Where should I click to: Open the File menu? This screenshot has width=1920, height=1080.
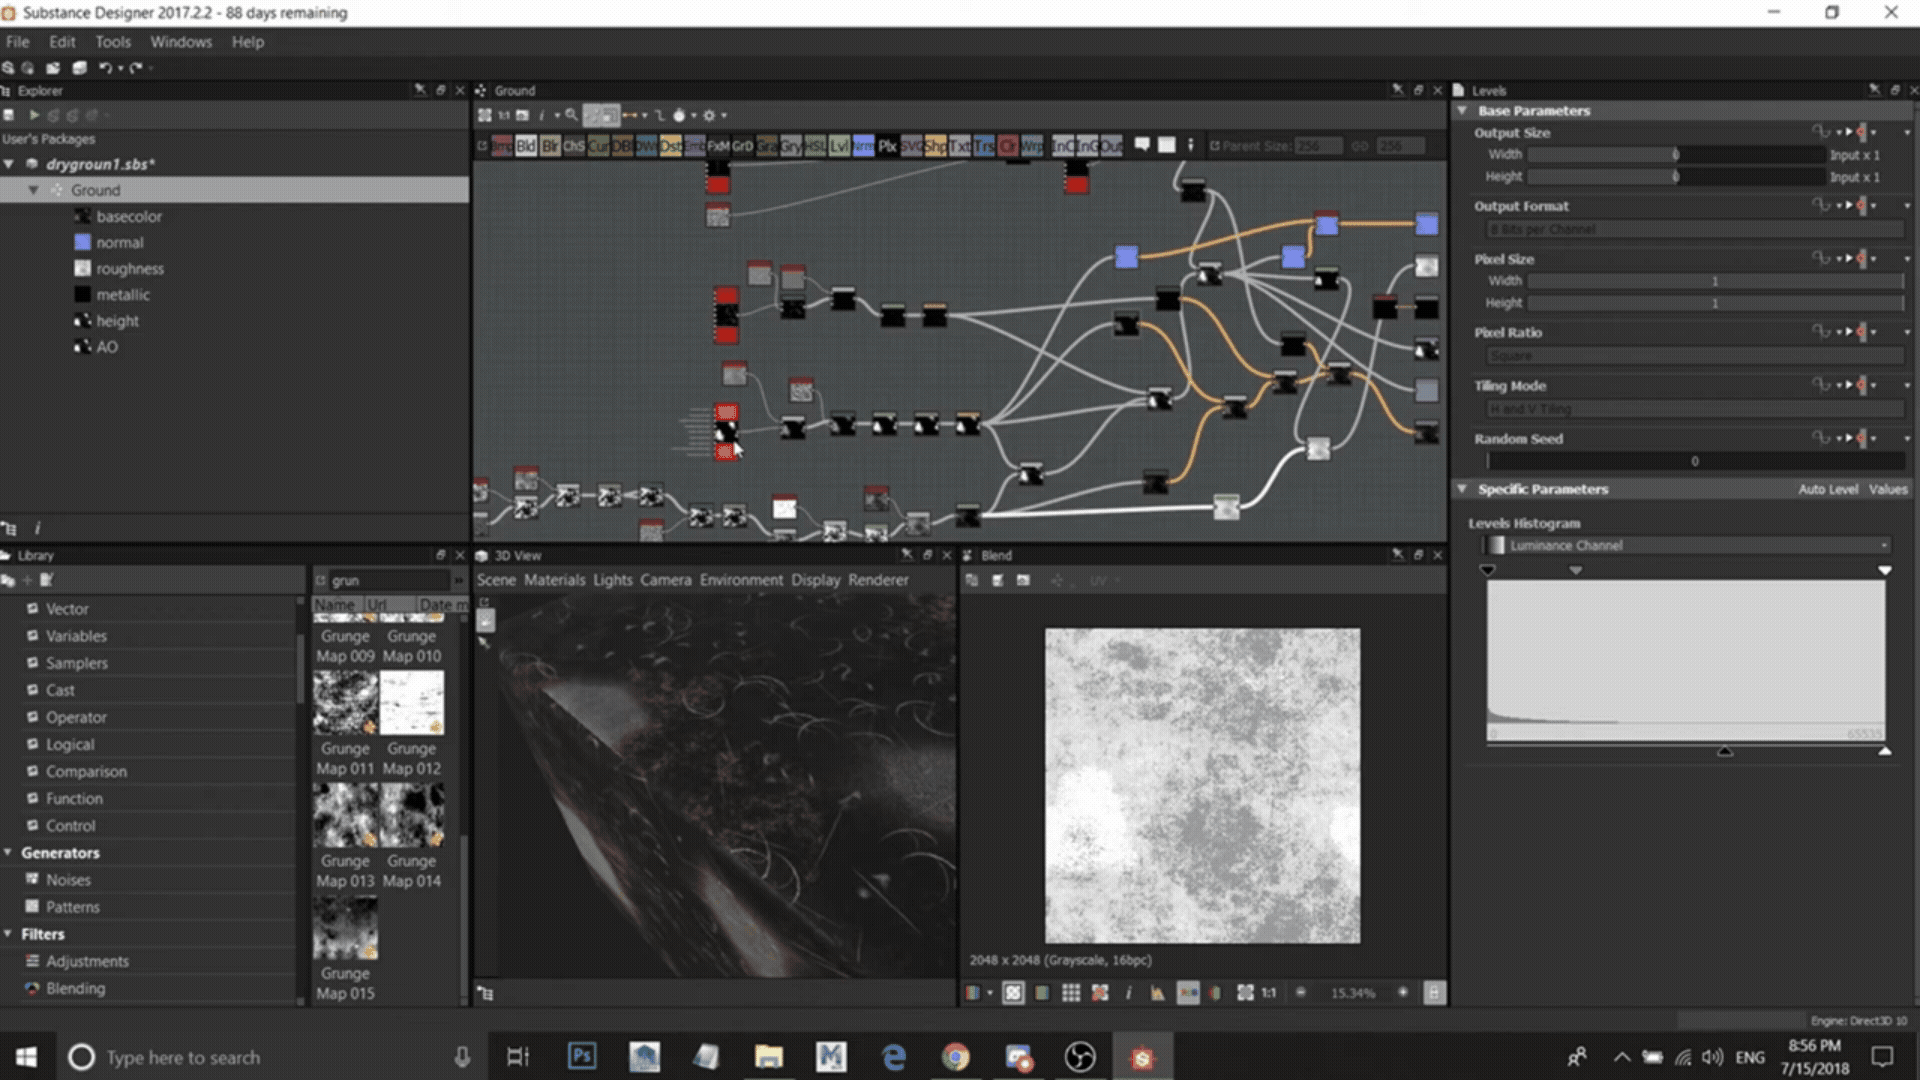pyautogui.click(x=17, y=42)
